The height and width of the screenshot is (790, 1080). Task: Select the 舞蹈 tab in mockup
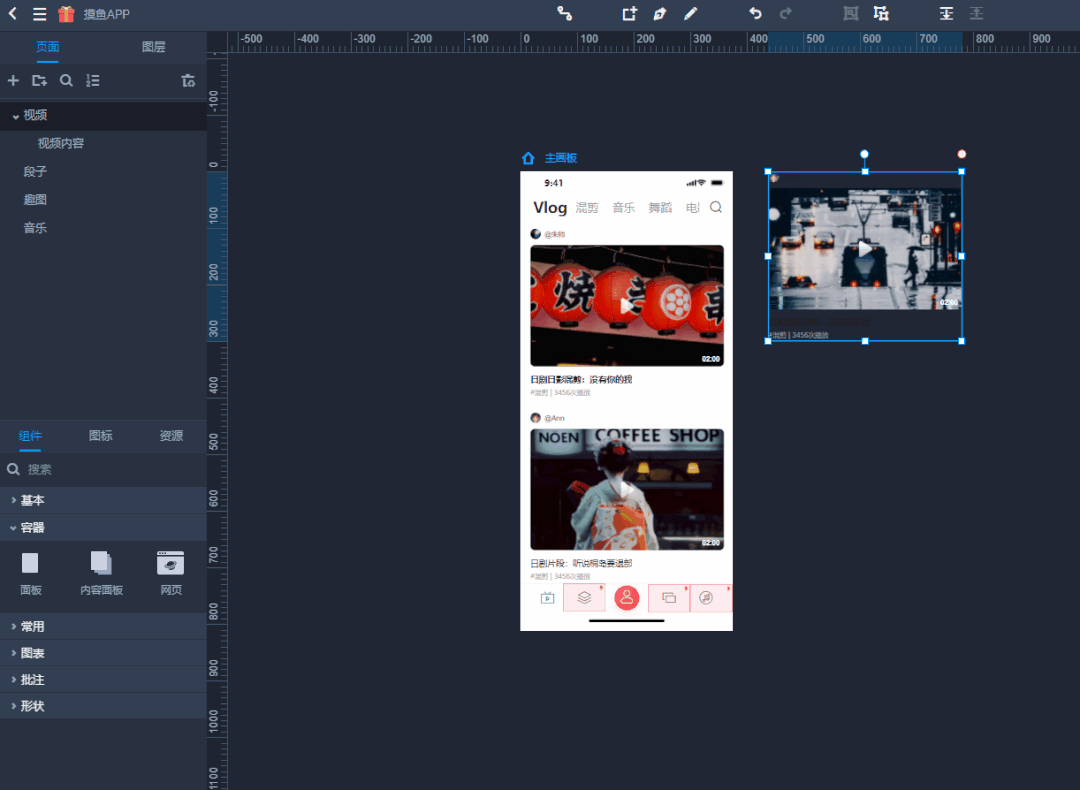(660, 208)
